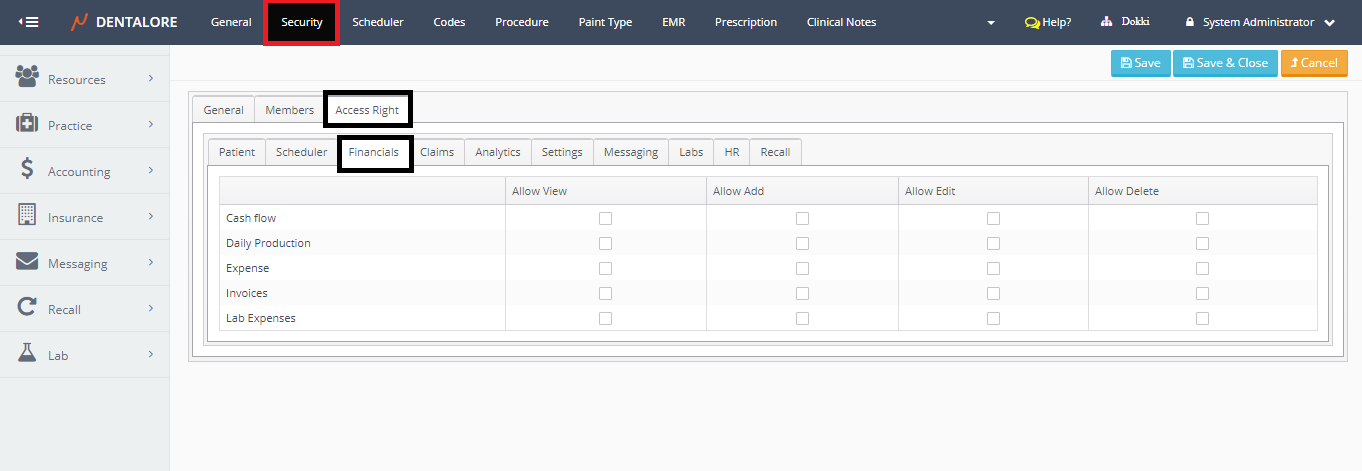1362x471 pixels.
Task: Click the Save & Close button
Action: click(1224, 63)
